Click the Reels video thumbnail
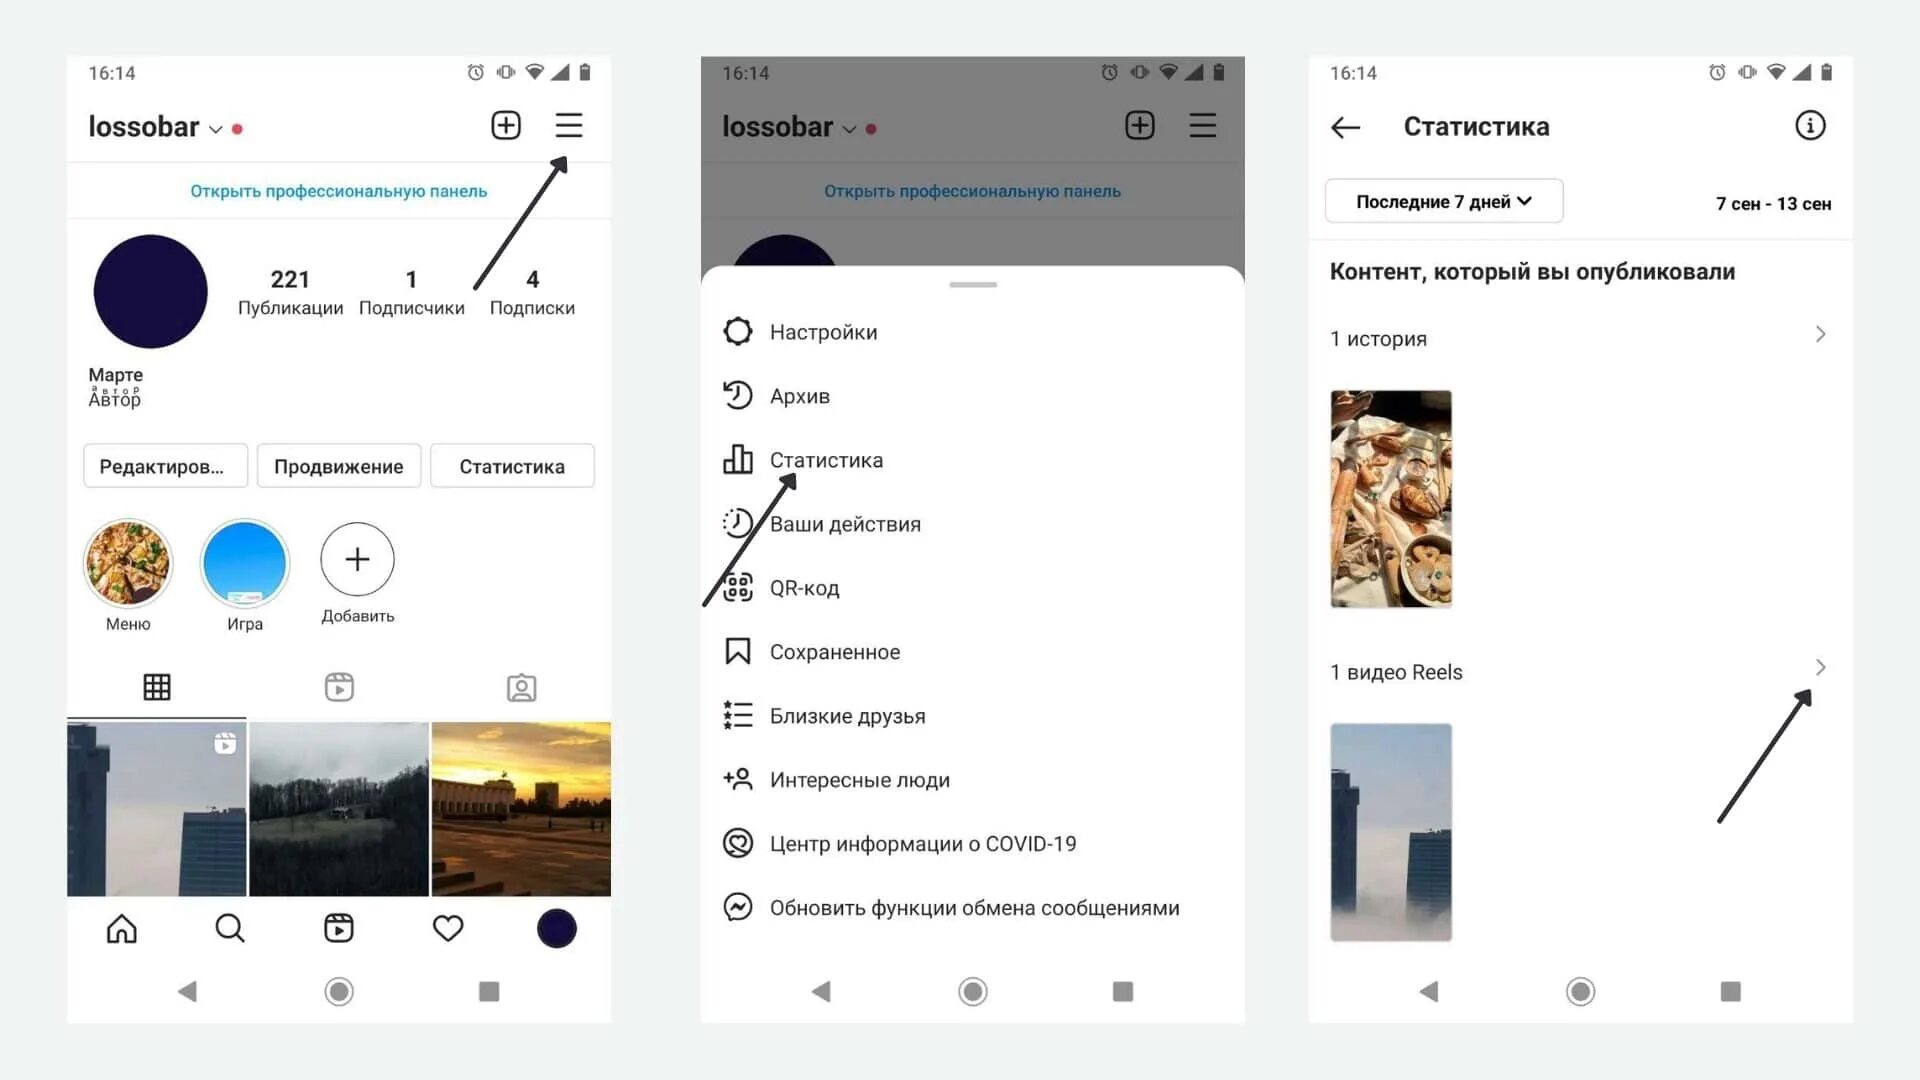Viewport: 1920px width, 1080px height. (1391, 829)
